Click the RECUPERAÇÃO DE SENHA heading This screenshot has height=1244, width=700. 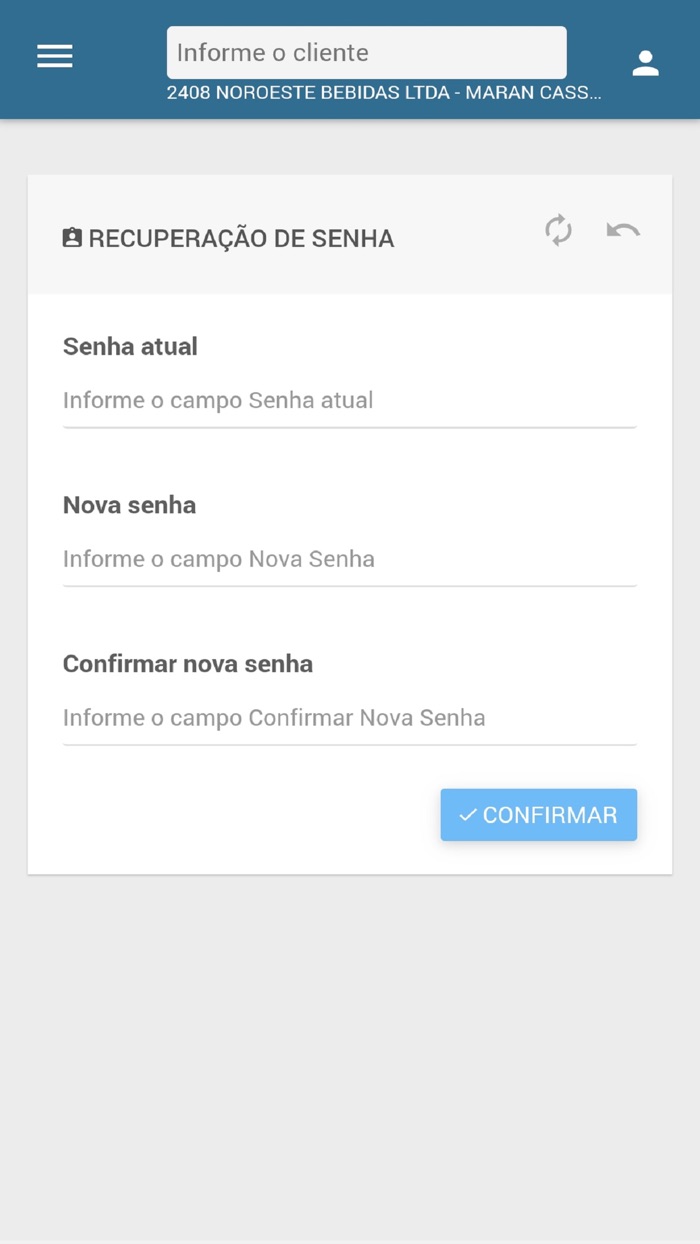coord(240,238)
